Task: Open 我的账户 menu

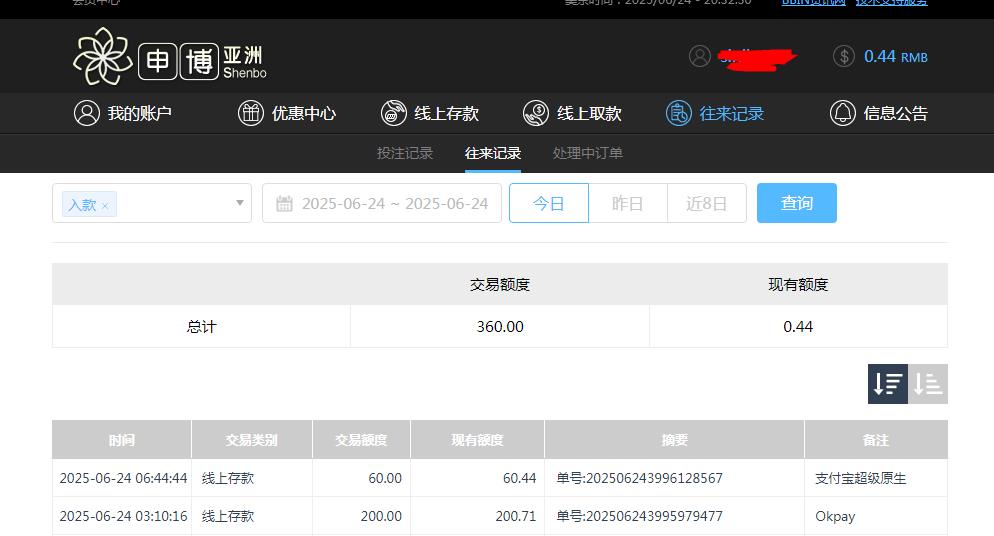Action: click(123, 113)
